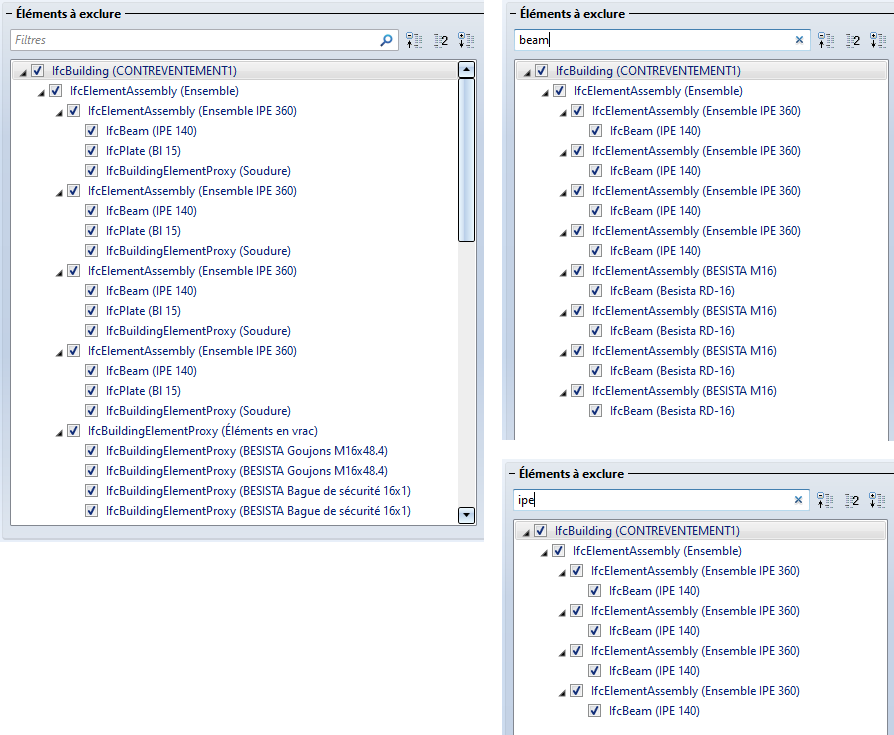
Task: Collapse first Ensemble IPE 360 node in unfiltered panel
Action: click(x=59, y=112)
